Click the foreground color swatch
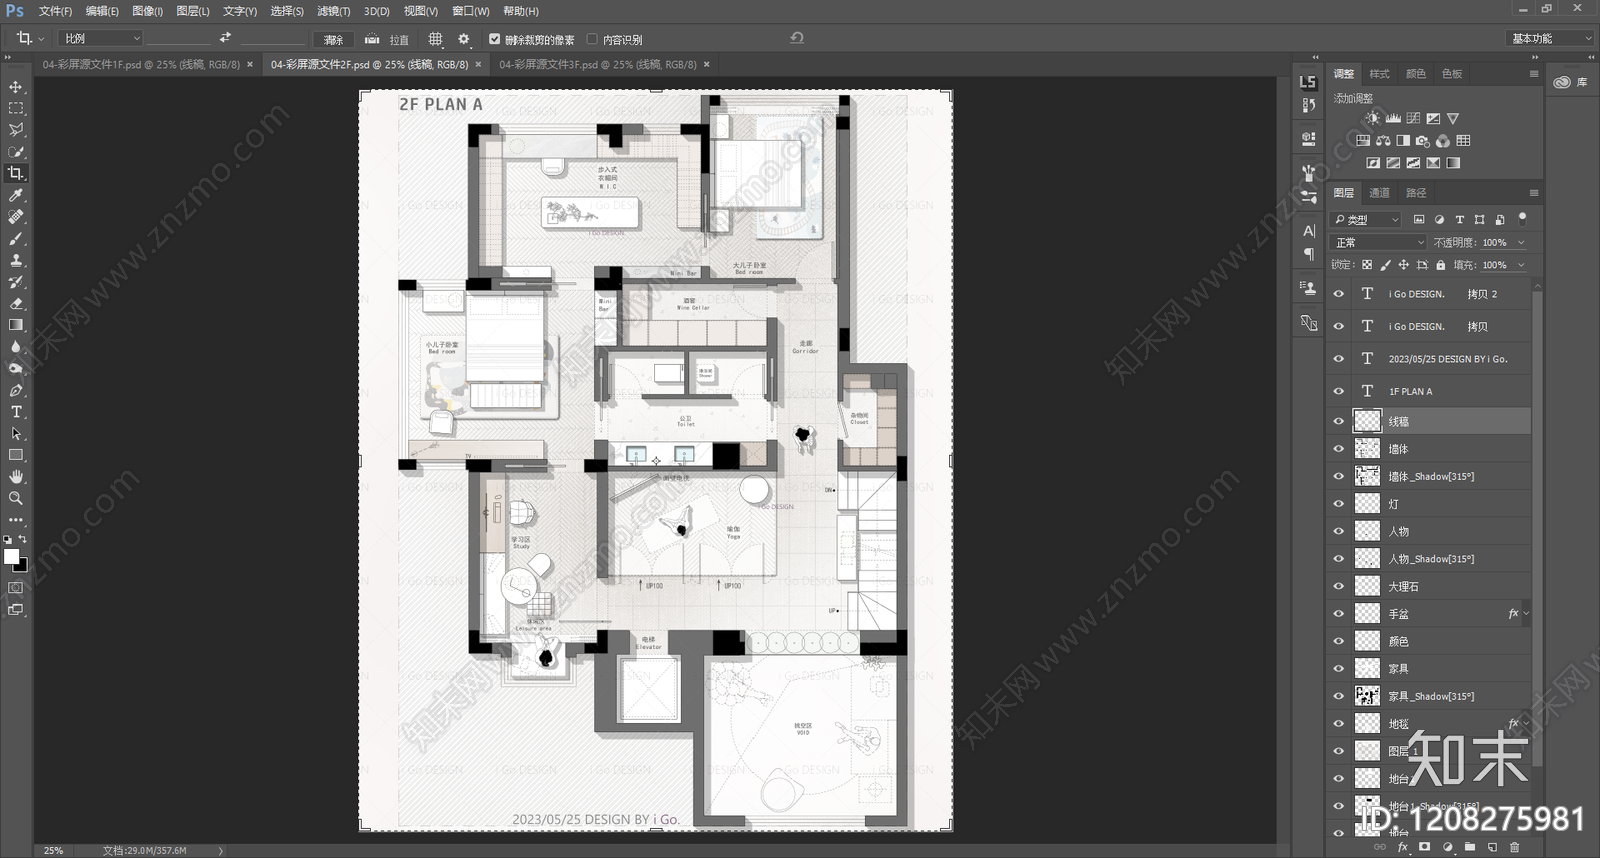The height and width of the screenshot is (858, 1600). 11,556
